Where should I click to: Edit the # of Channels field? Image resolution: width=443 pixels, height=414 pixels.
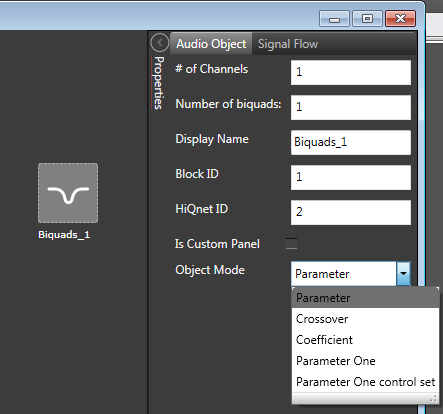coord(351,72)
